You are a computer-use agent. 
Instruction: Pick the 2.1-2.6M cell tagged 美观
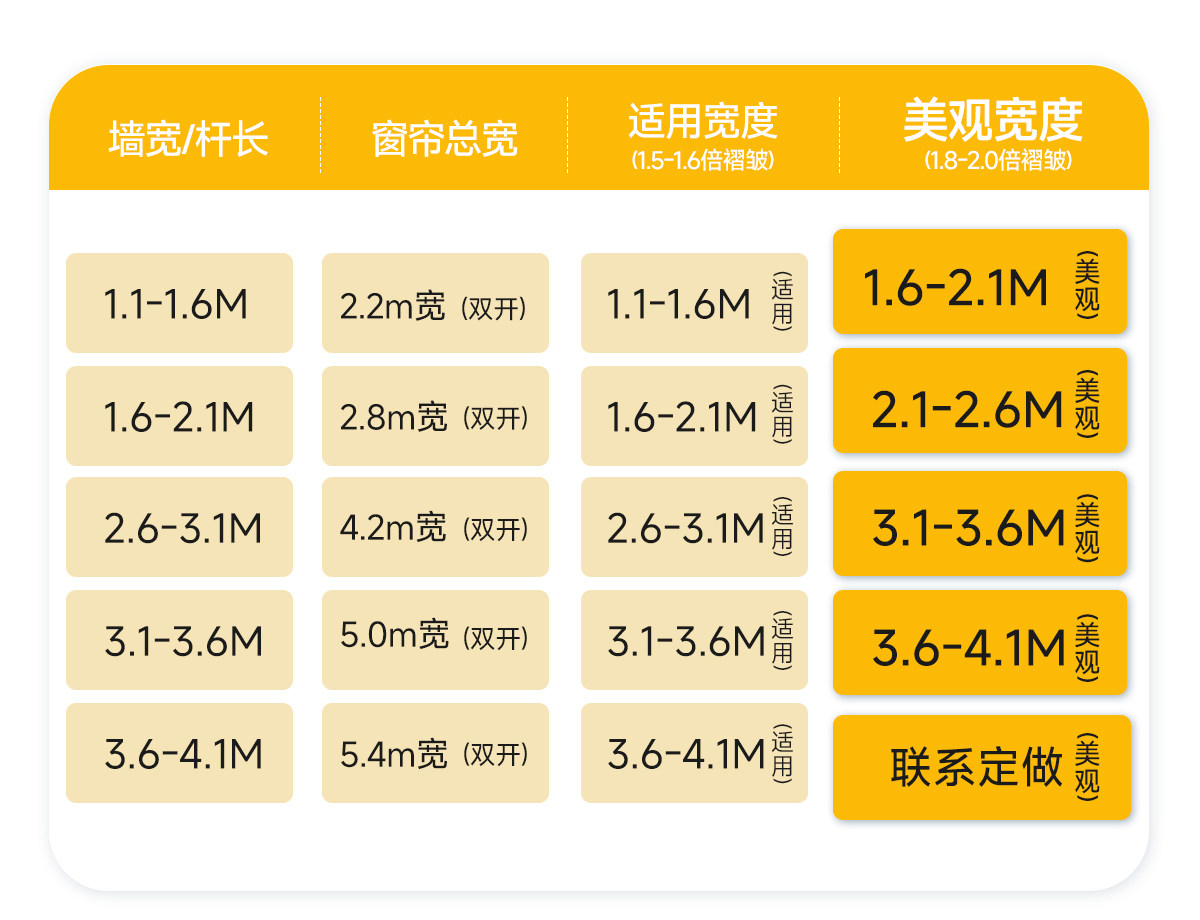[980, 401]
